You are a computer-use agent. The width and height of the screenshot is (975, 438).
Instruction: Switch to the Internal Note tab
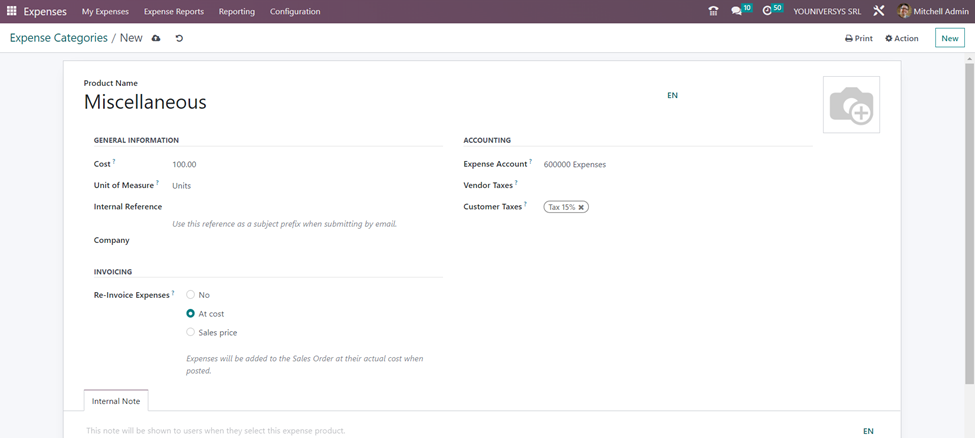[116, 401]
